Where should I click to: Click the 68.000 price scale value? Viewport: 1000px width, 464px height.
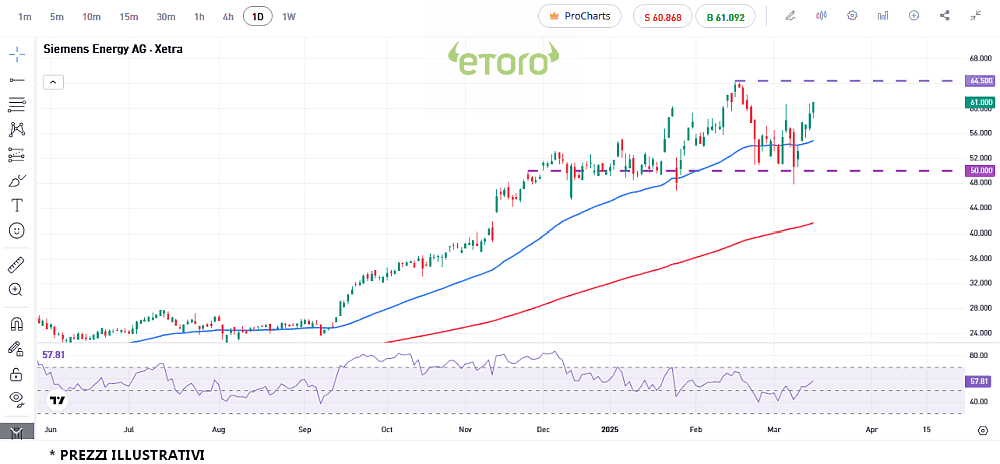pyautogui.click(x=980, y=58)
